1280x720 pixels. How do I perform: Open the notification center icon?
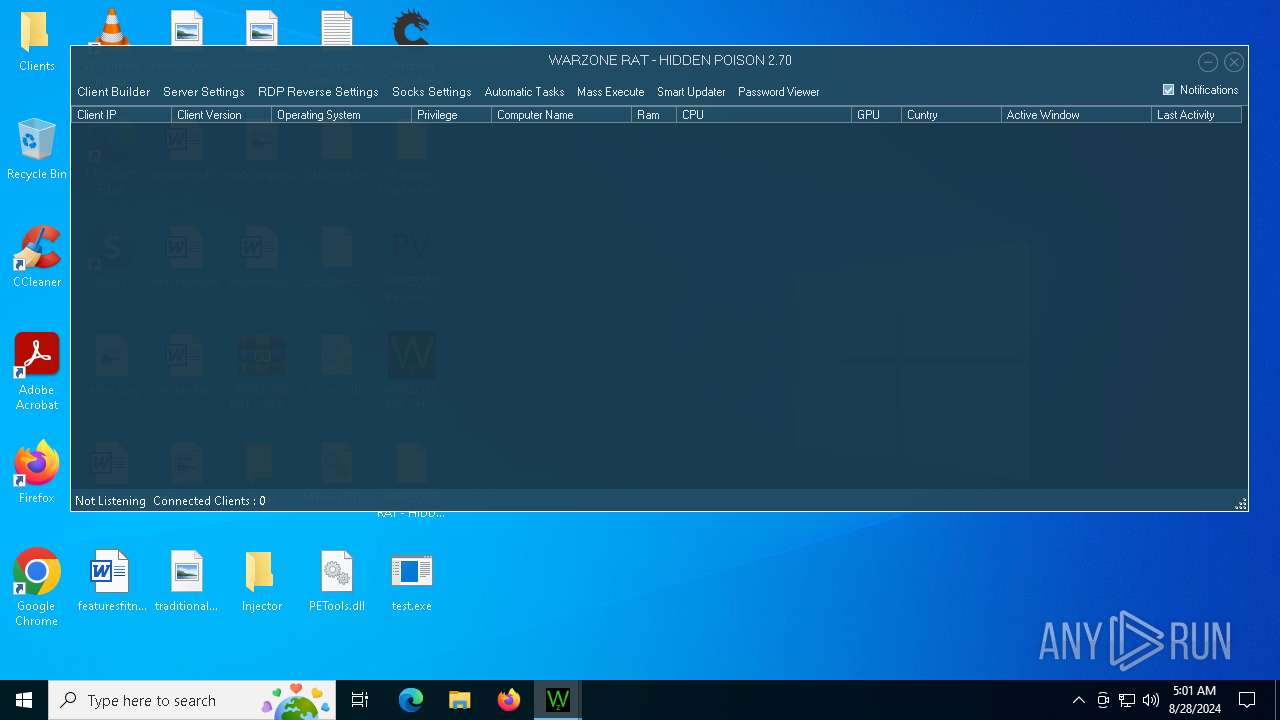(1247, 700)
